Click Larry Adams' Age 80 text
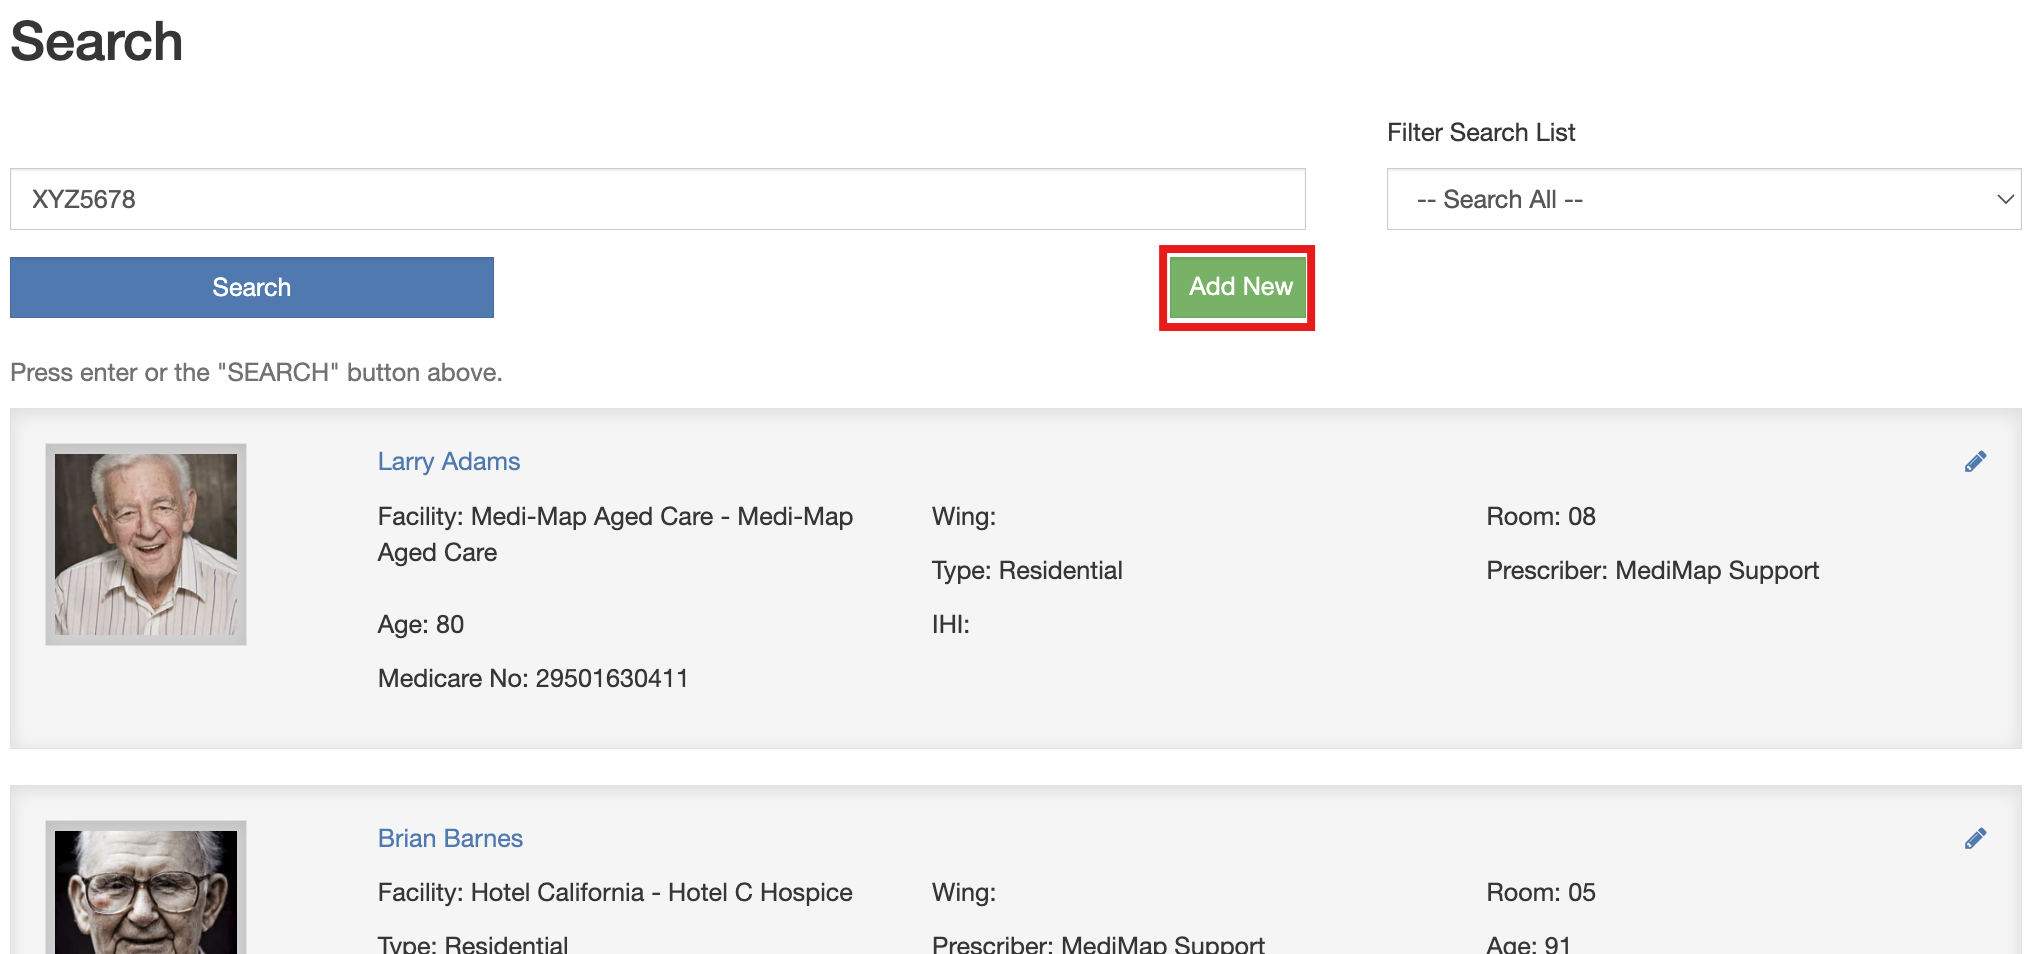This screenshot has width=2036, height=954. (x=420, y=624)
